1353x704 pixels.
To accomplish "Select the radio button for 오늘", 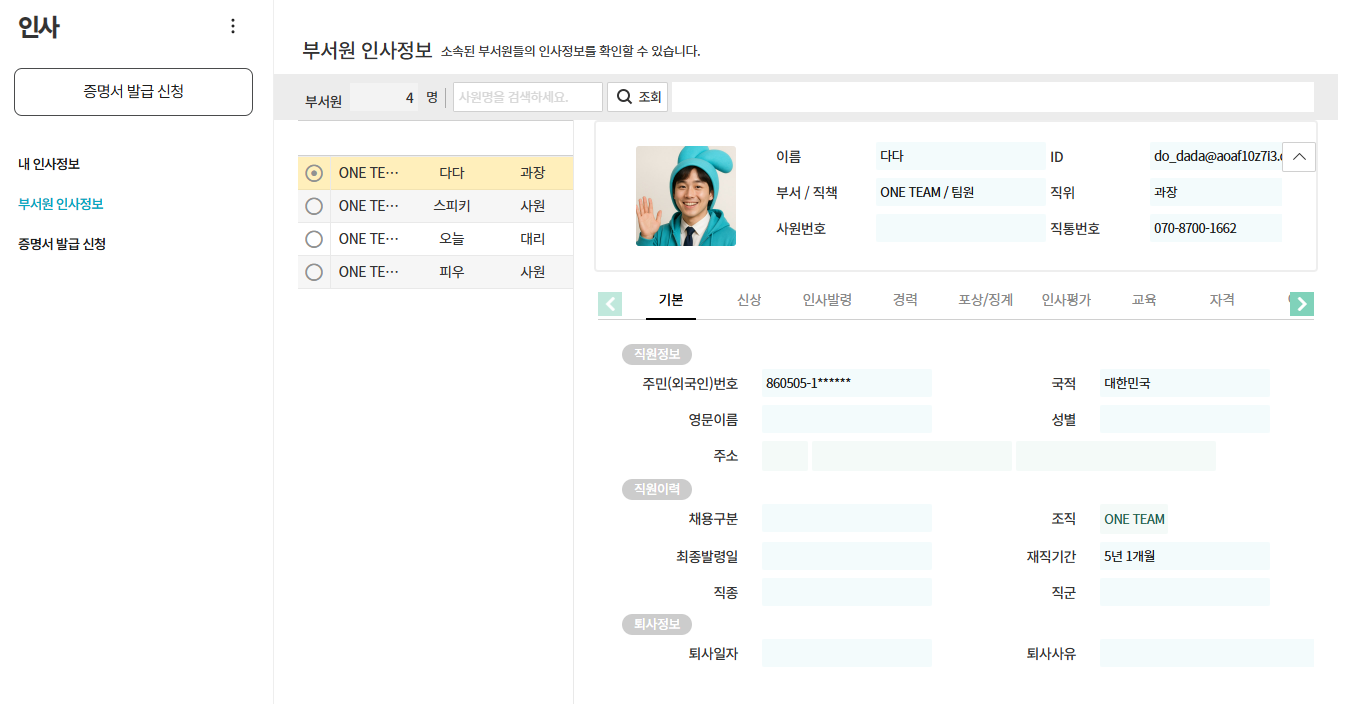I will point(314,239).
